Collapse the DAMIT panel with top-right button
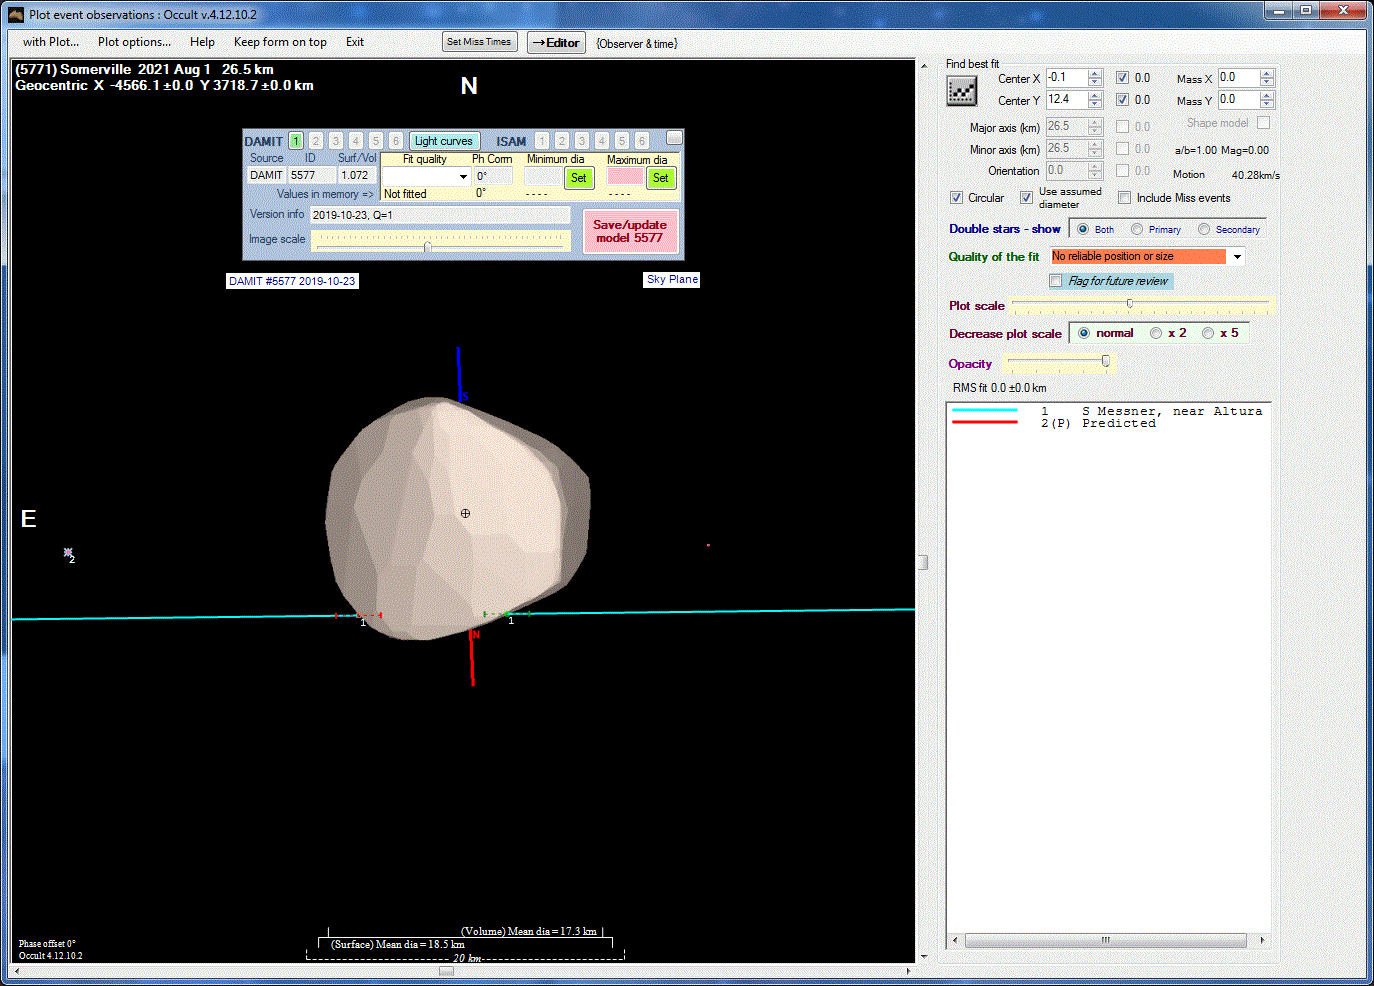Viewport: 1374px width, 986px height. pyautogui.click(x=674, y=138)
